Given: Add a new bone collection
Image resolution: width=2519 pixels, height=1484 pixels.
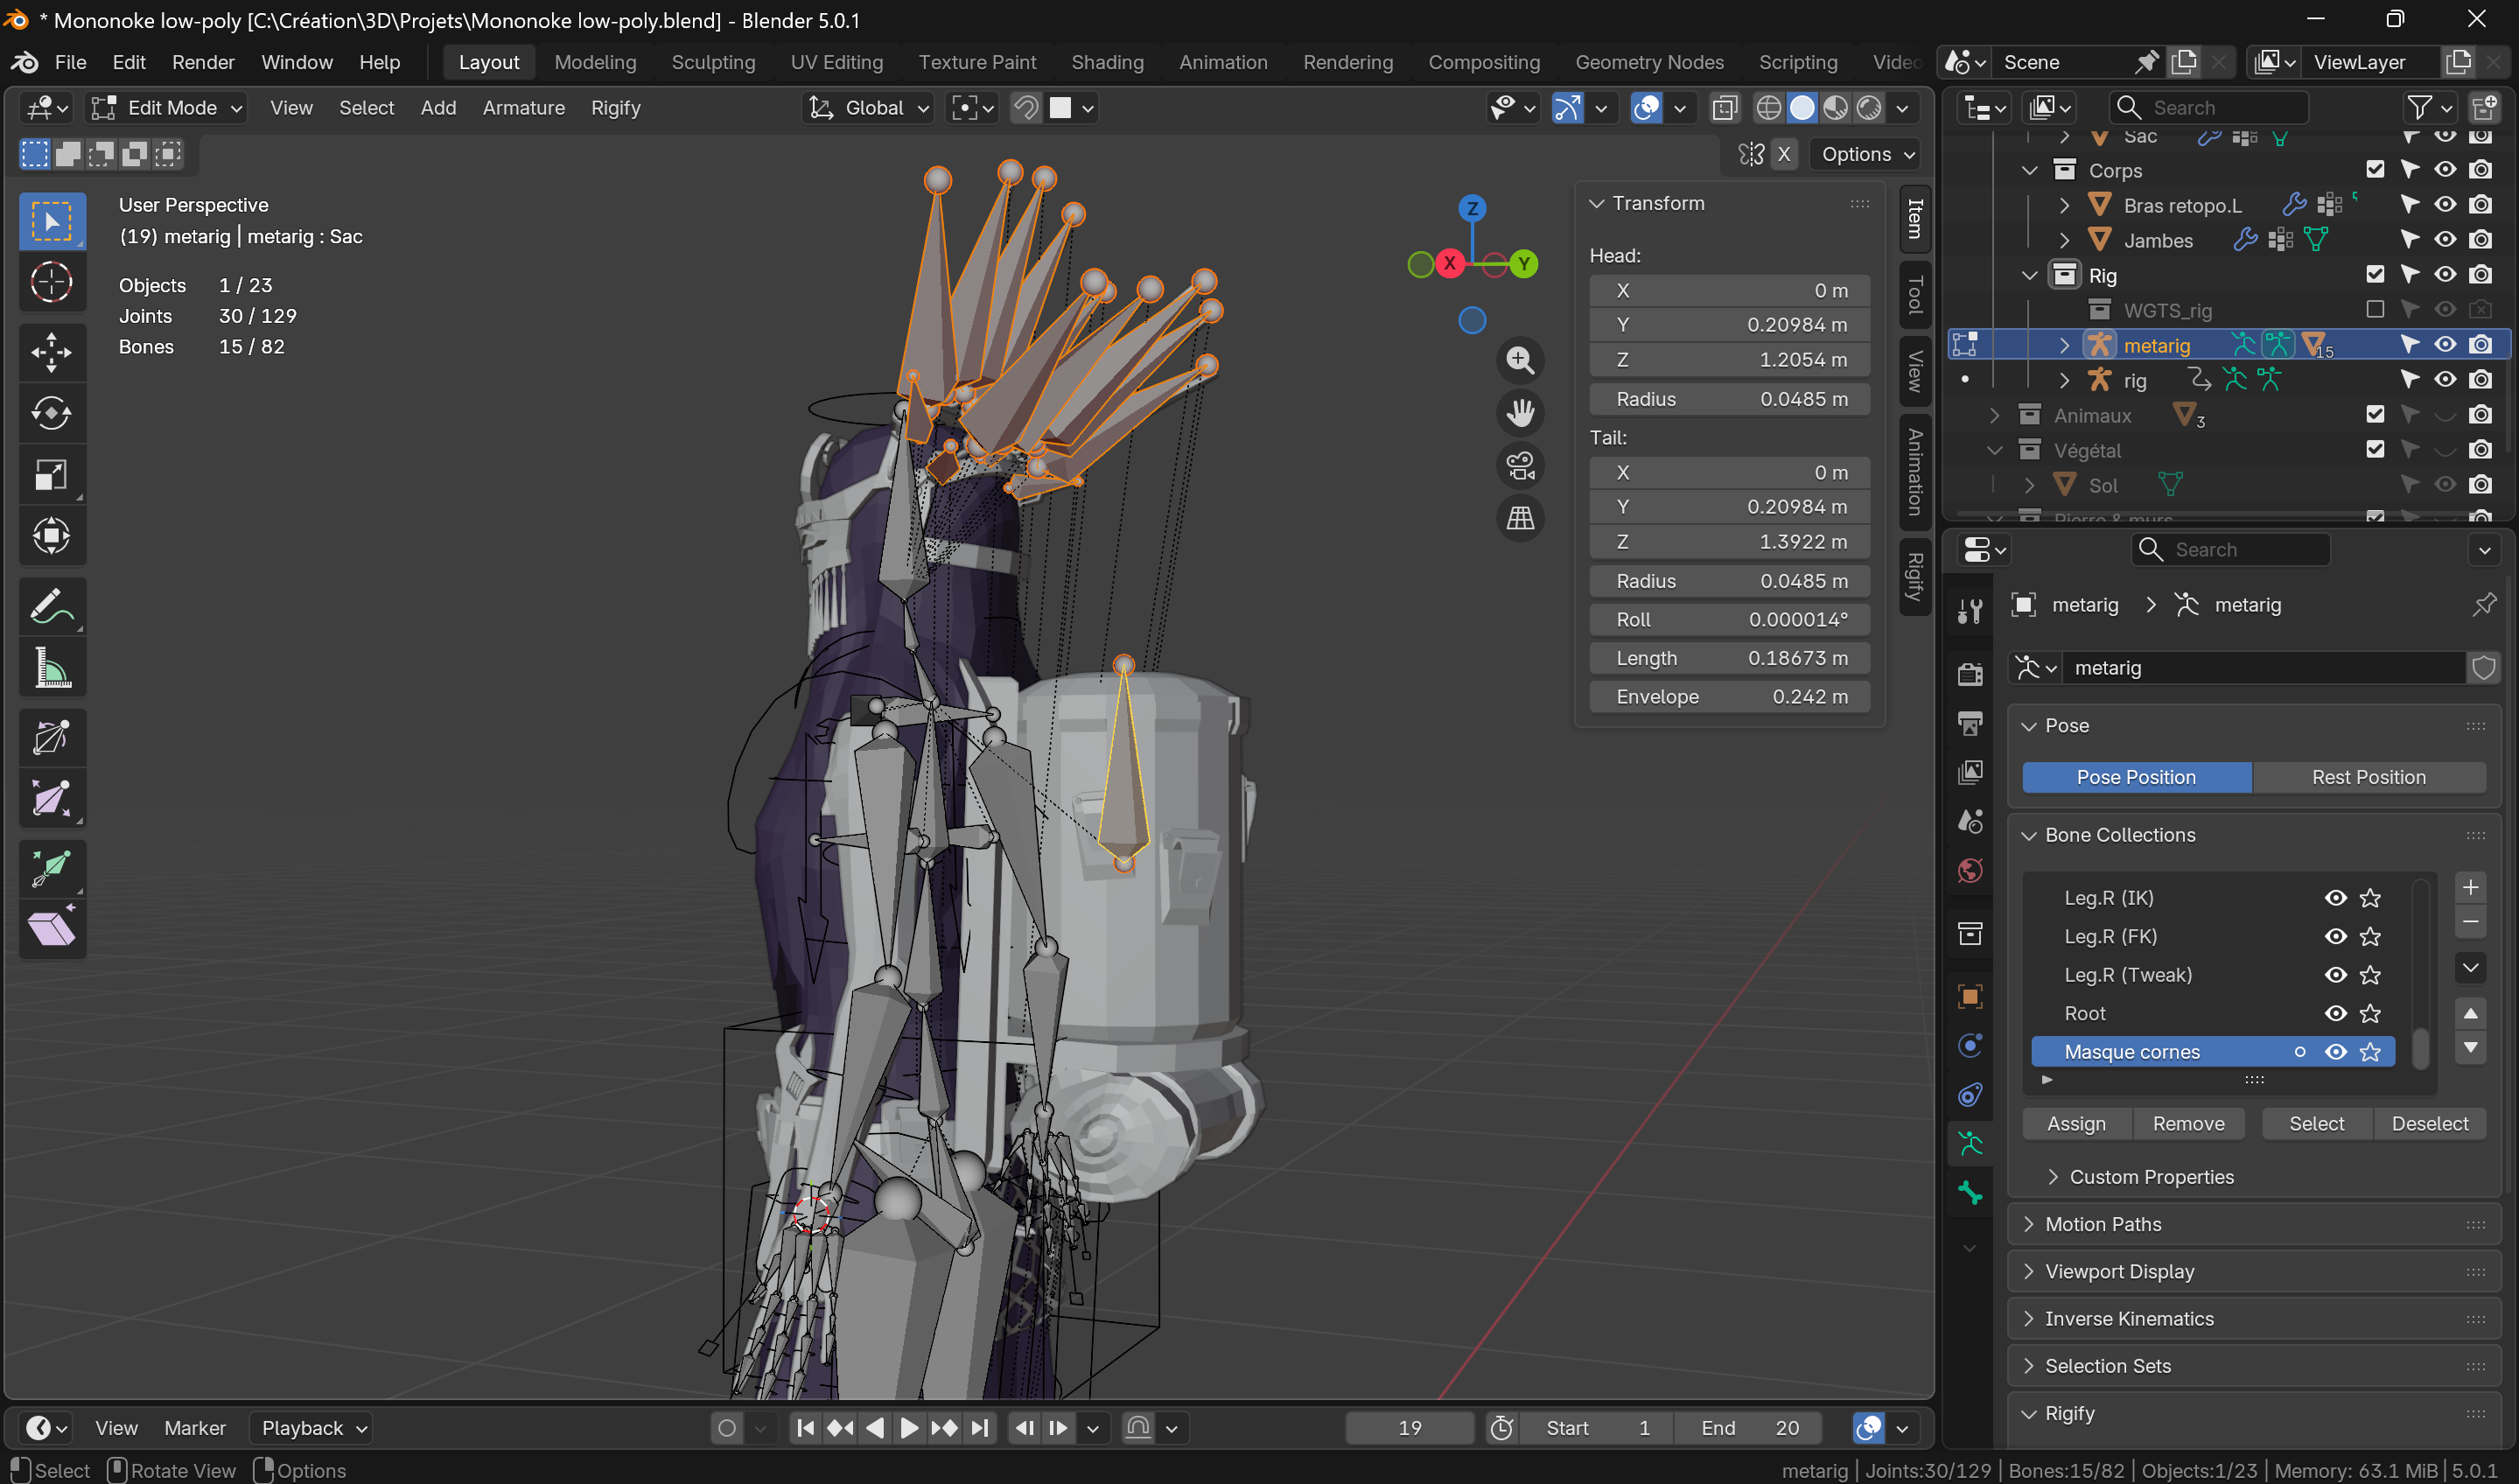Looking at the screenshot, I should pyautogui.click(x=2470, y=887).
